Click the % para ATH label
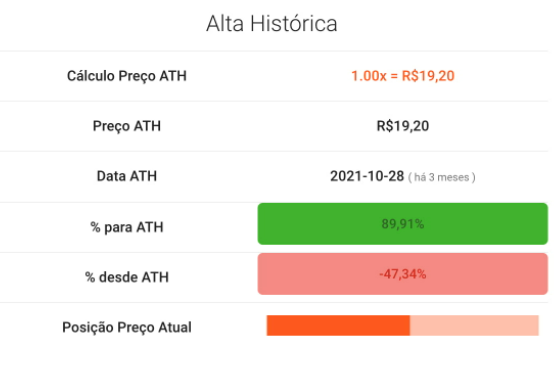The width and height of the screenshot is (555, 381). tap(127, 227)
